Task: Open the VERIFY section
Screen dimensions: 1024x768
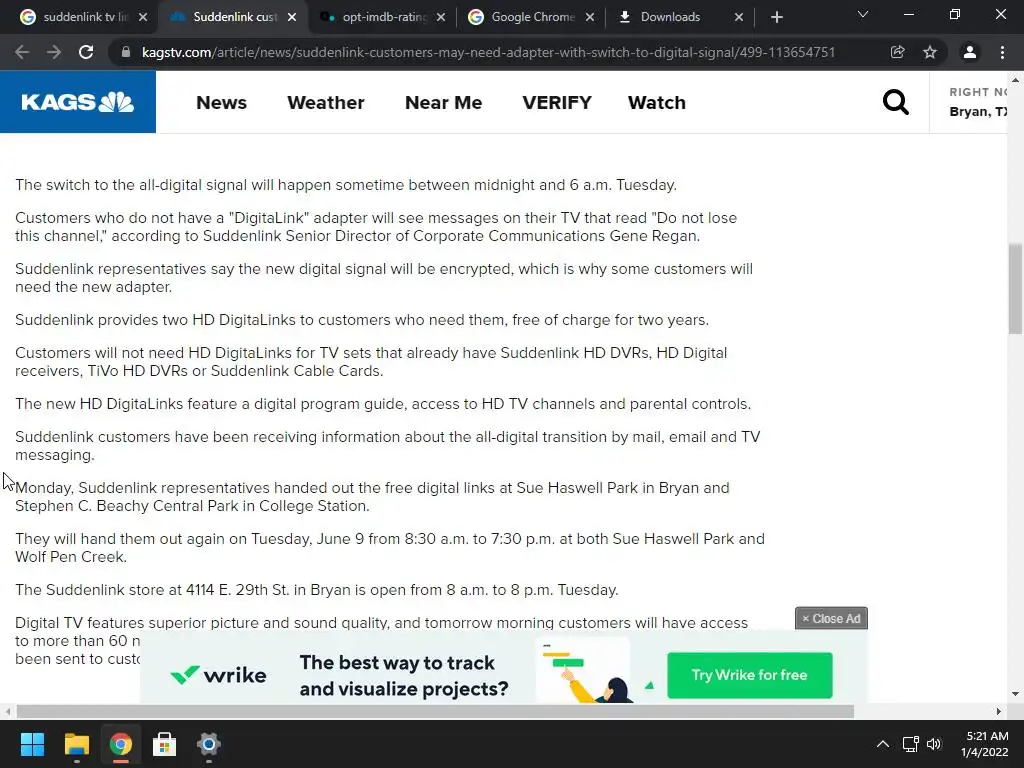Action: coord(557,103)
